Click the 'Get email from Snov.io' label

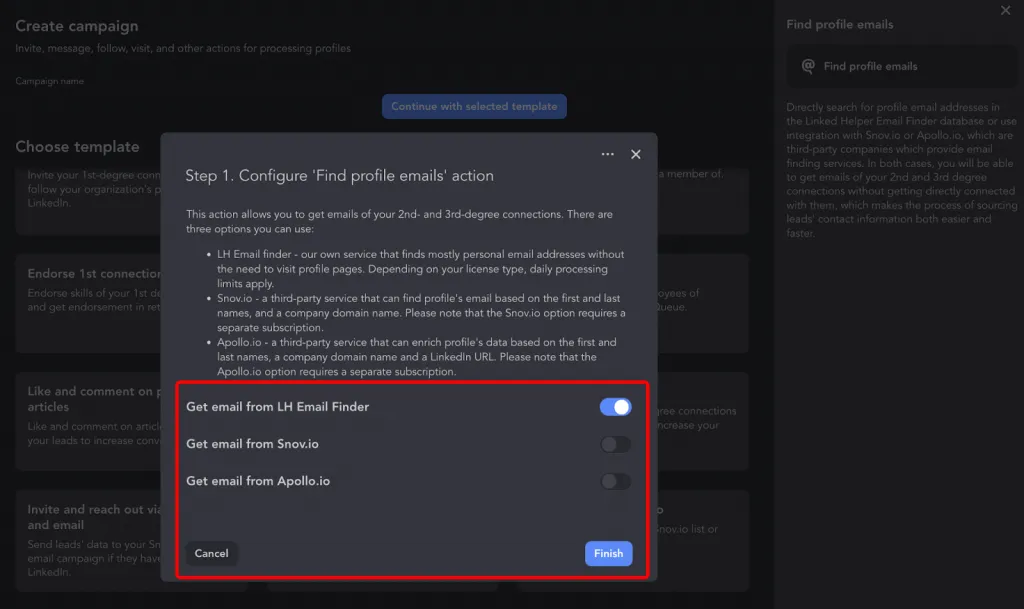(x=252, y=444)
